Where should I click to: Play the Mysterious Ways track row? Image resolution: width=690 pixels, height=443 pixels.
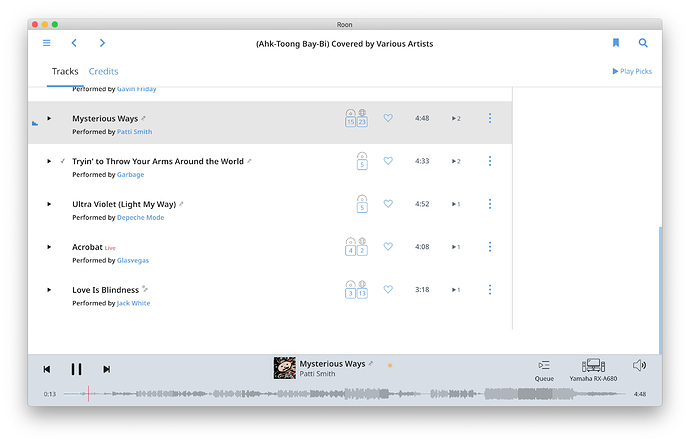coord(49,118)
